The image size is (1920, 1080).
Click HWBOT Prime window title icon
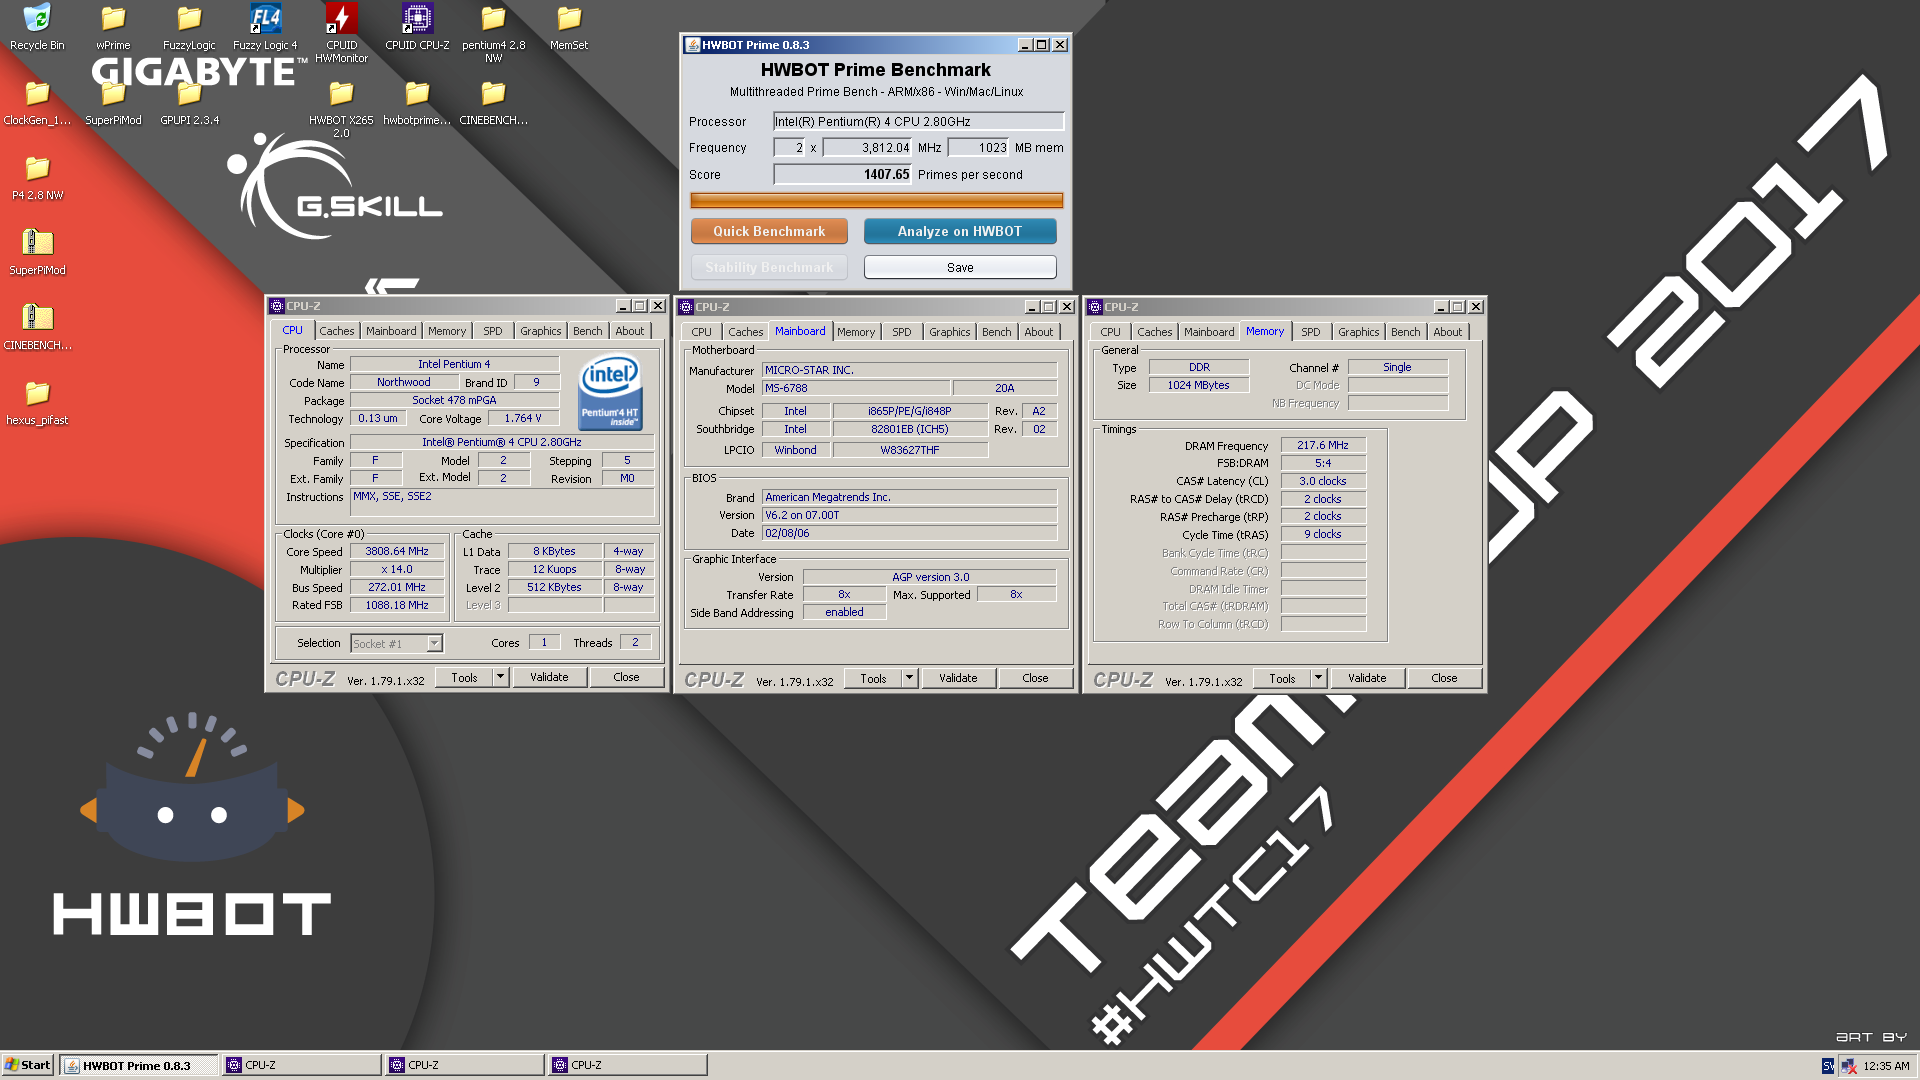pos(692,45)
